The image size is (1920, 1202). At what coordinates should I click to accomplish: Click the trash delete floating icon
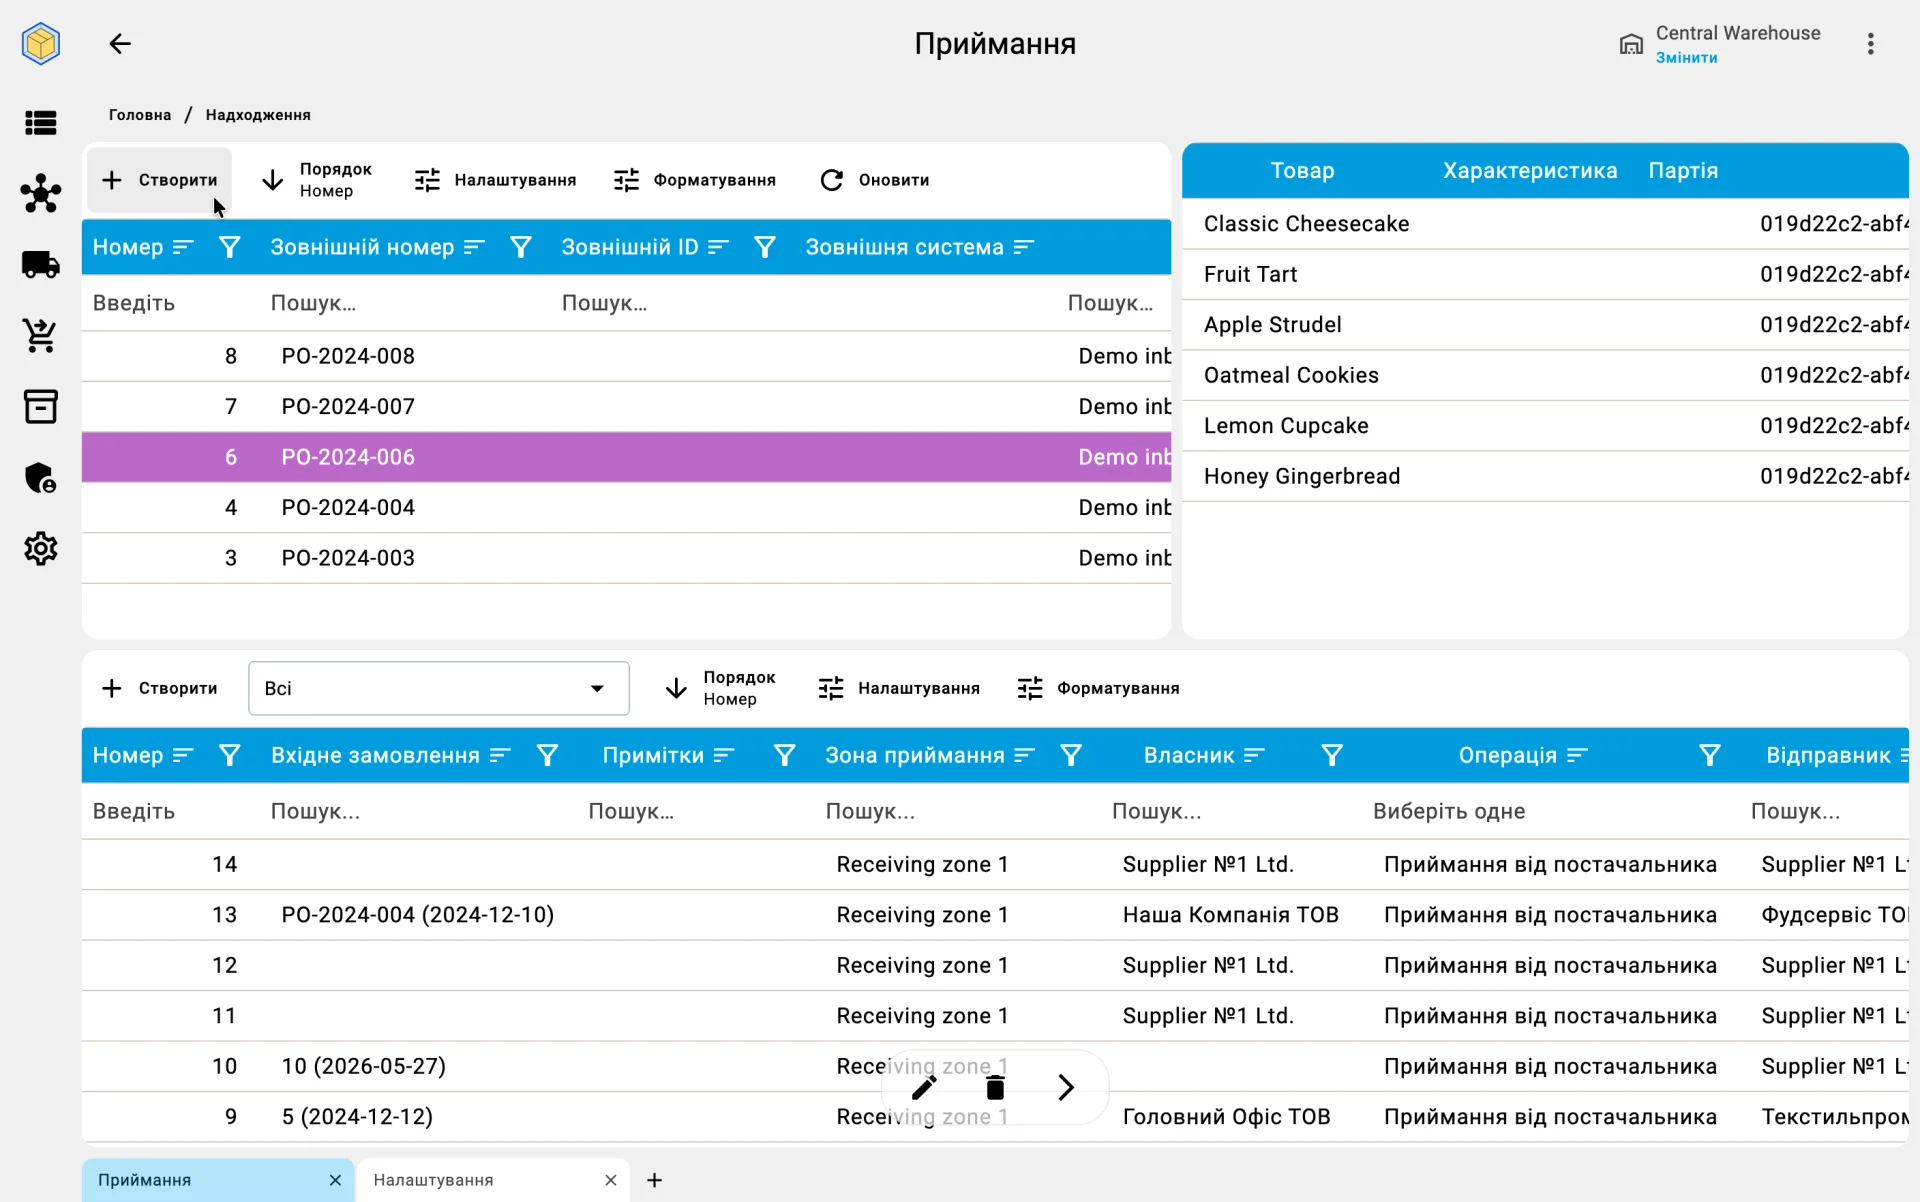pyautogui.click(x=995, y=1087)
